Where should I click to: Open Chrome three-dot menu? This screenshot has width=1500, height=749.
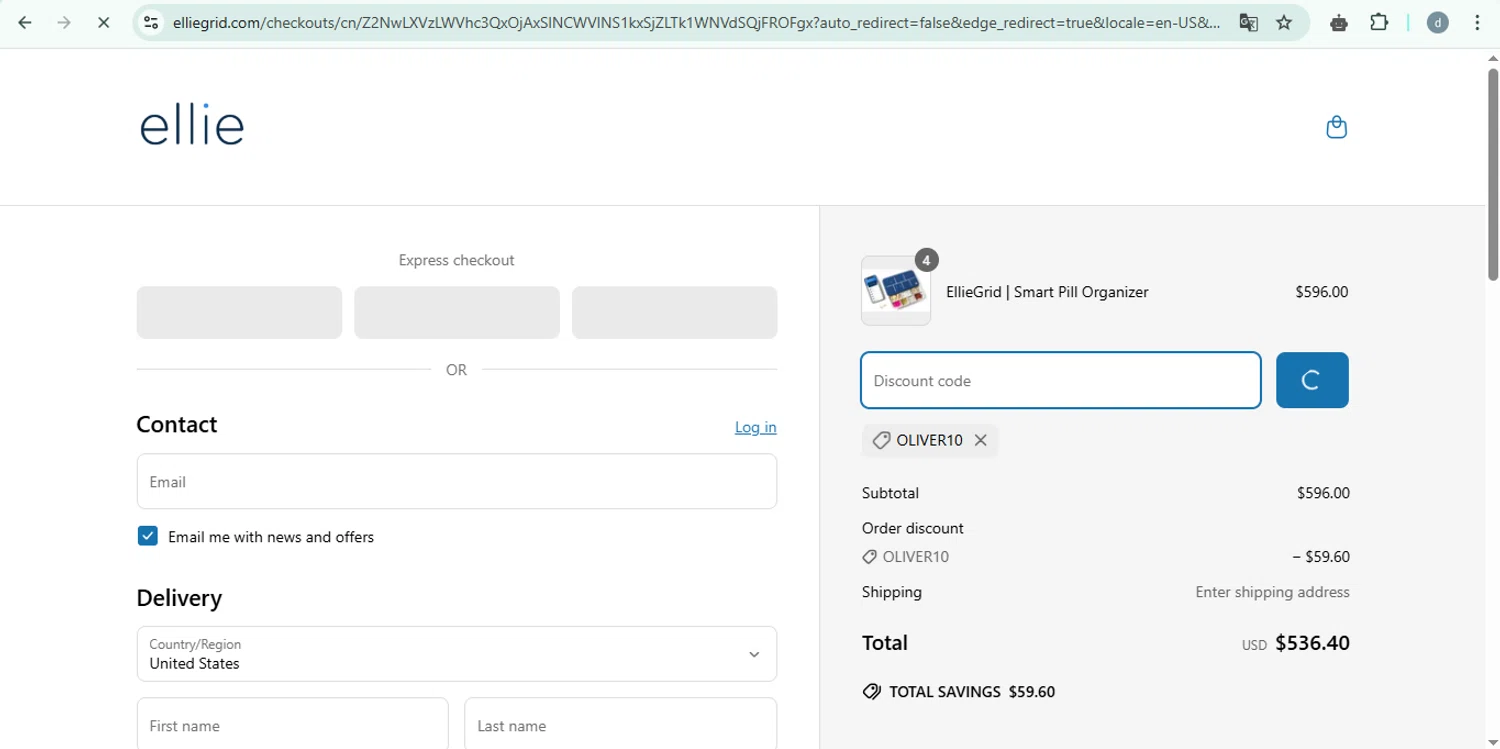point(1477,22)
